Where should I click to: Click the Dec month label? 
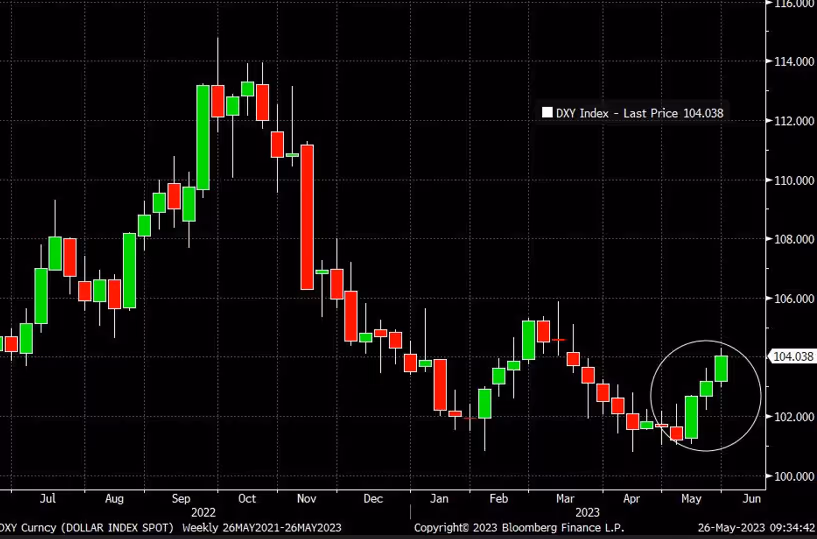373,498
